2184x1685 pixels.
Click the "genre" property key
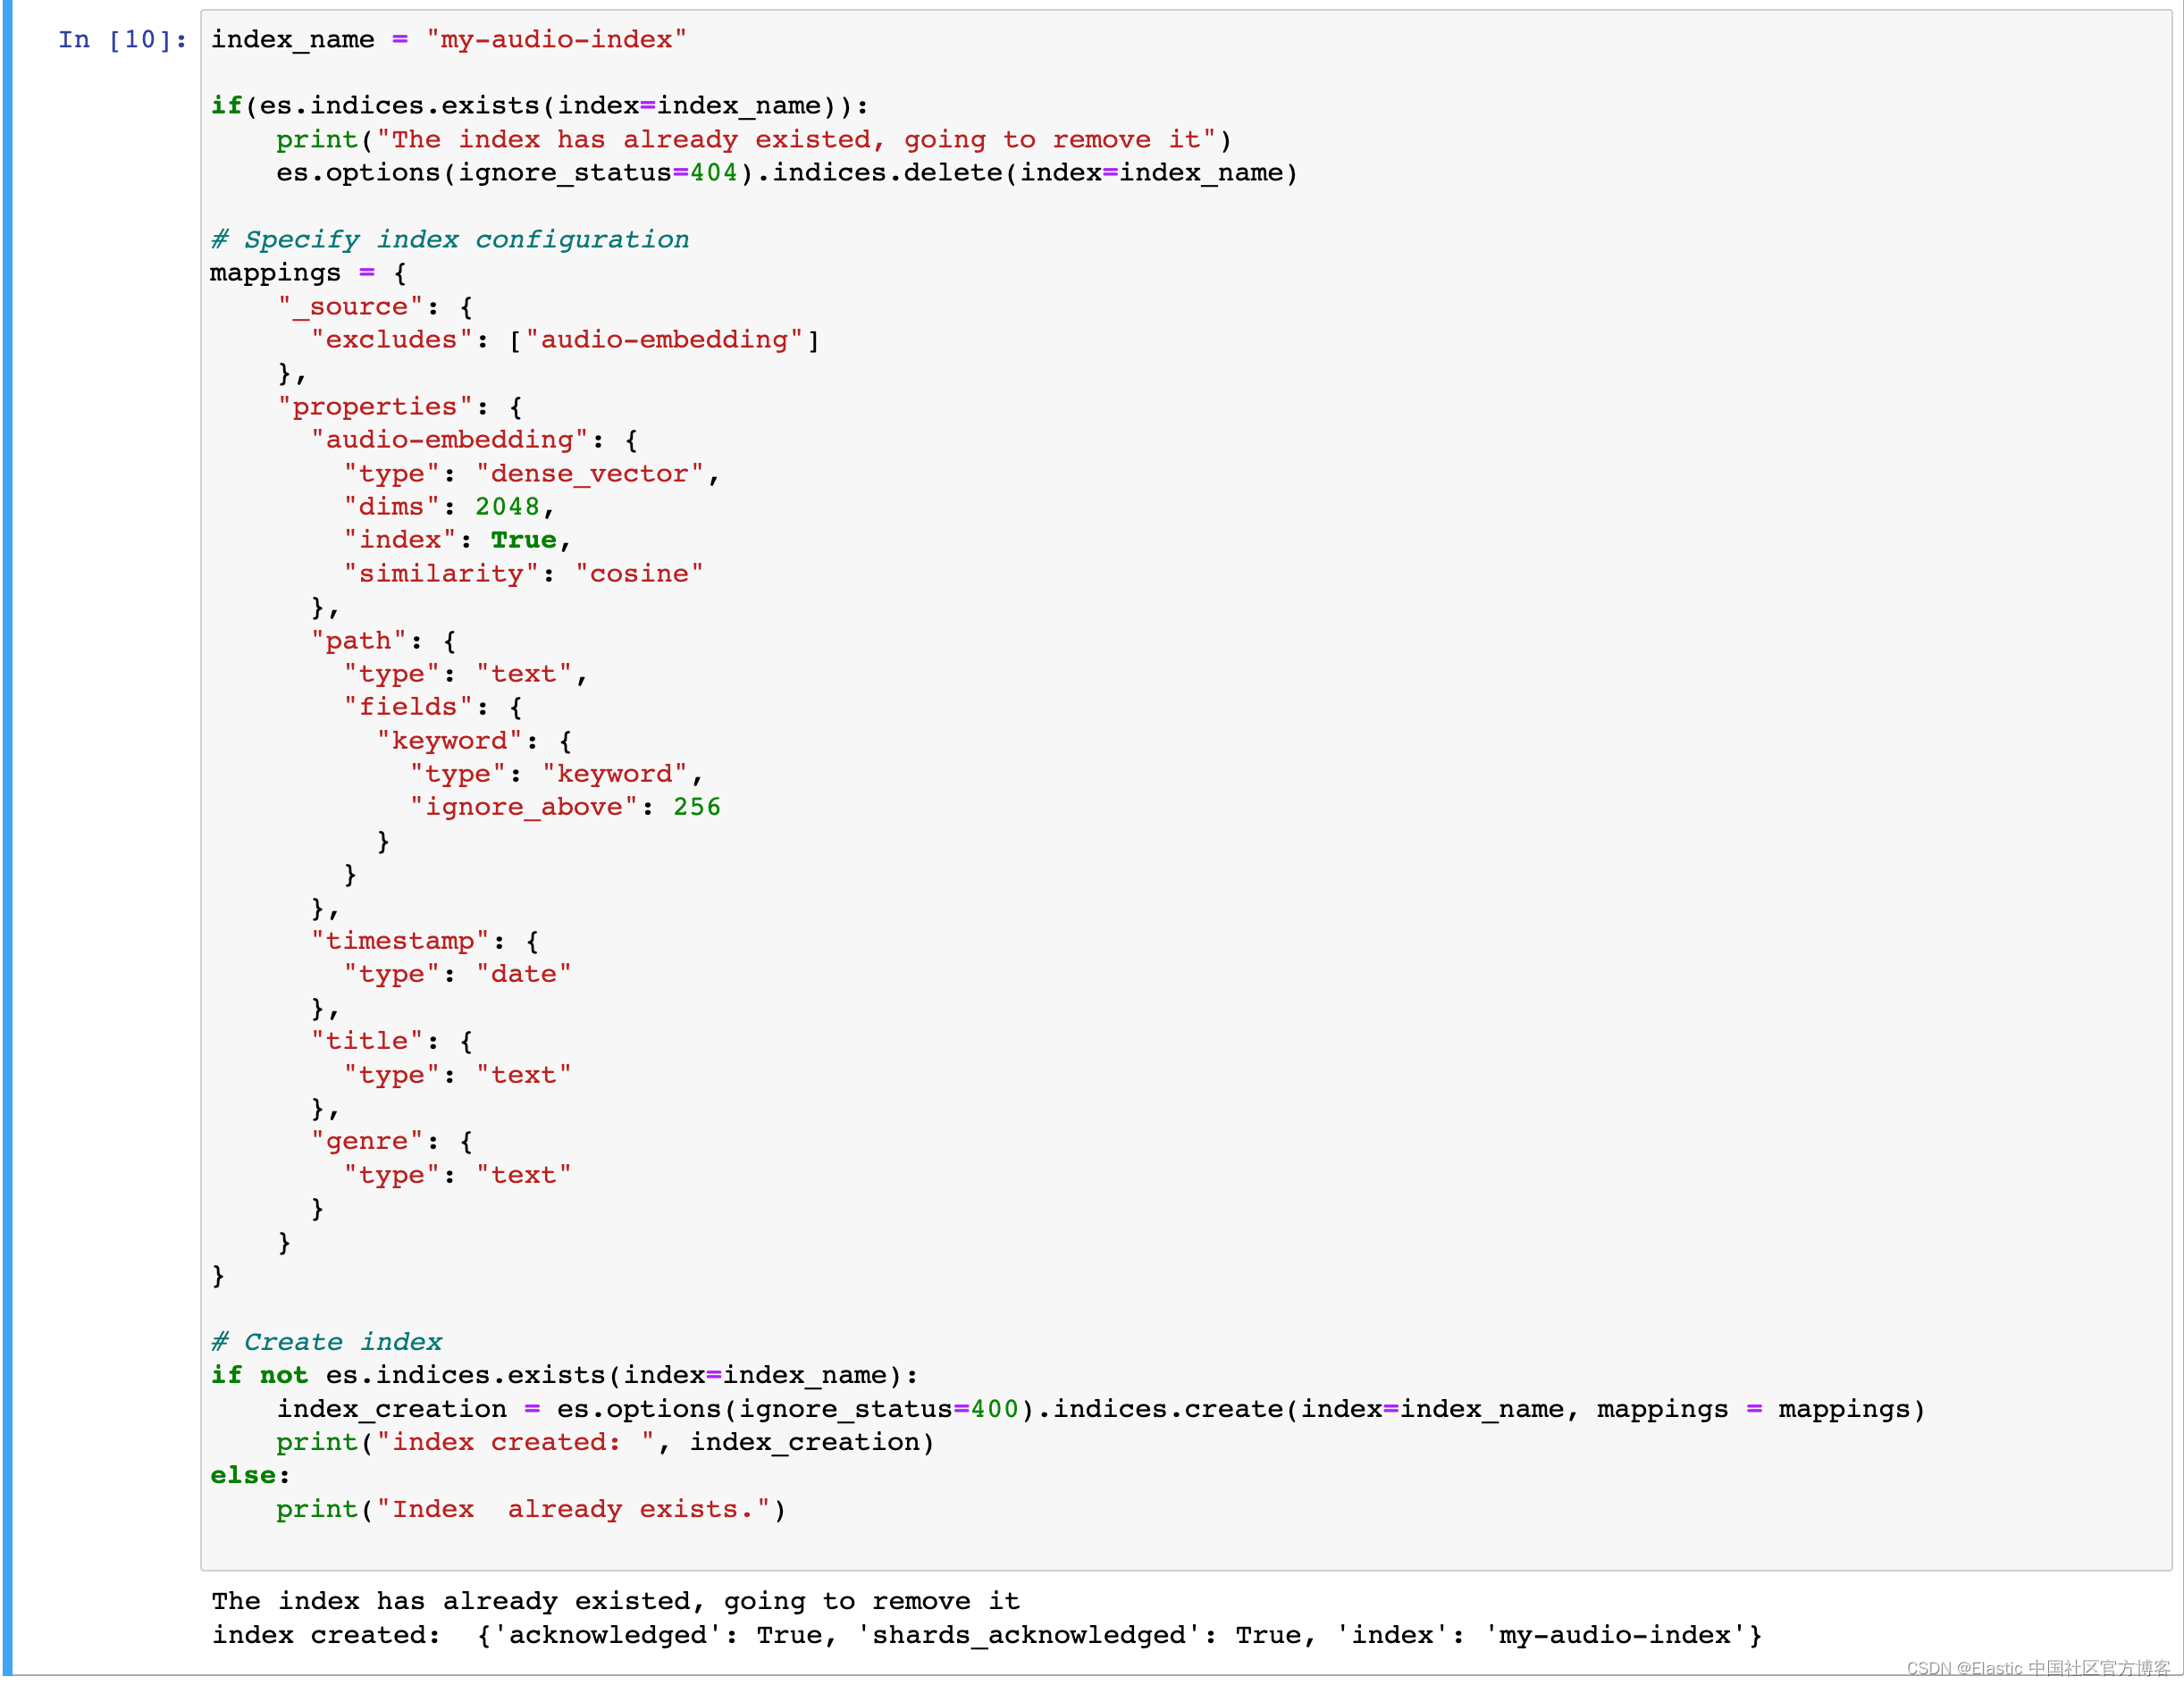[x=366, y=1141]
